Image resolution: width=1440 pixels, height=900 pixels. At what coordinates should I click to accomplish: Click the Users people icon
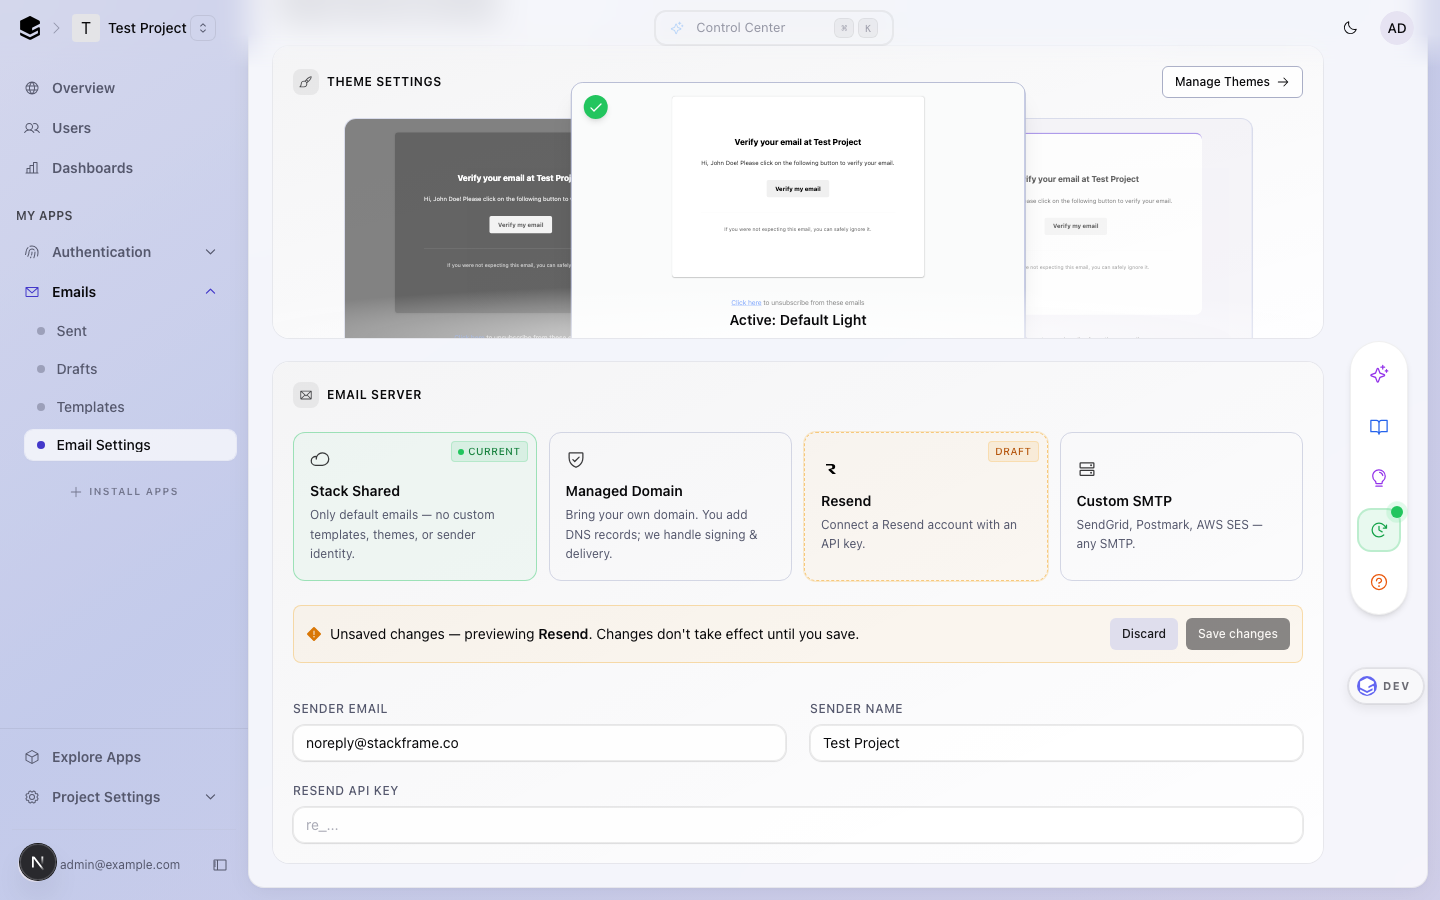click(x=32, y=128)
